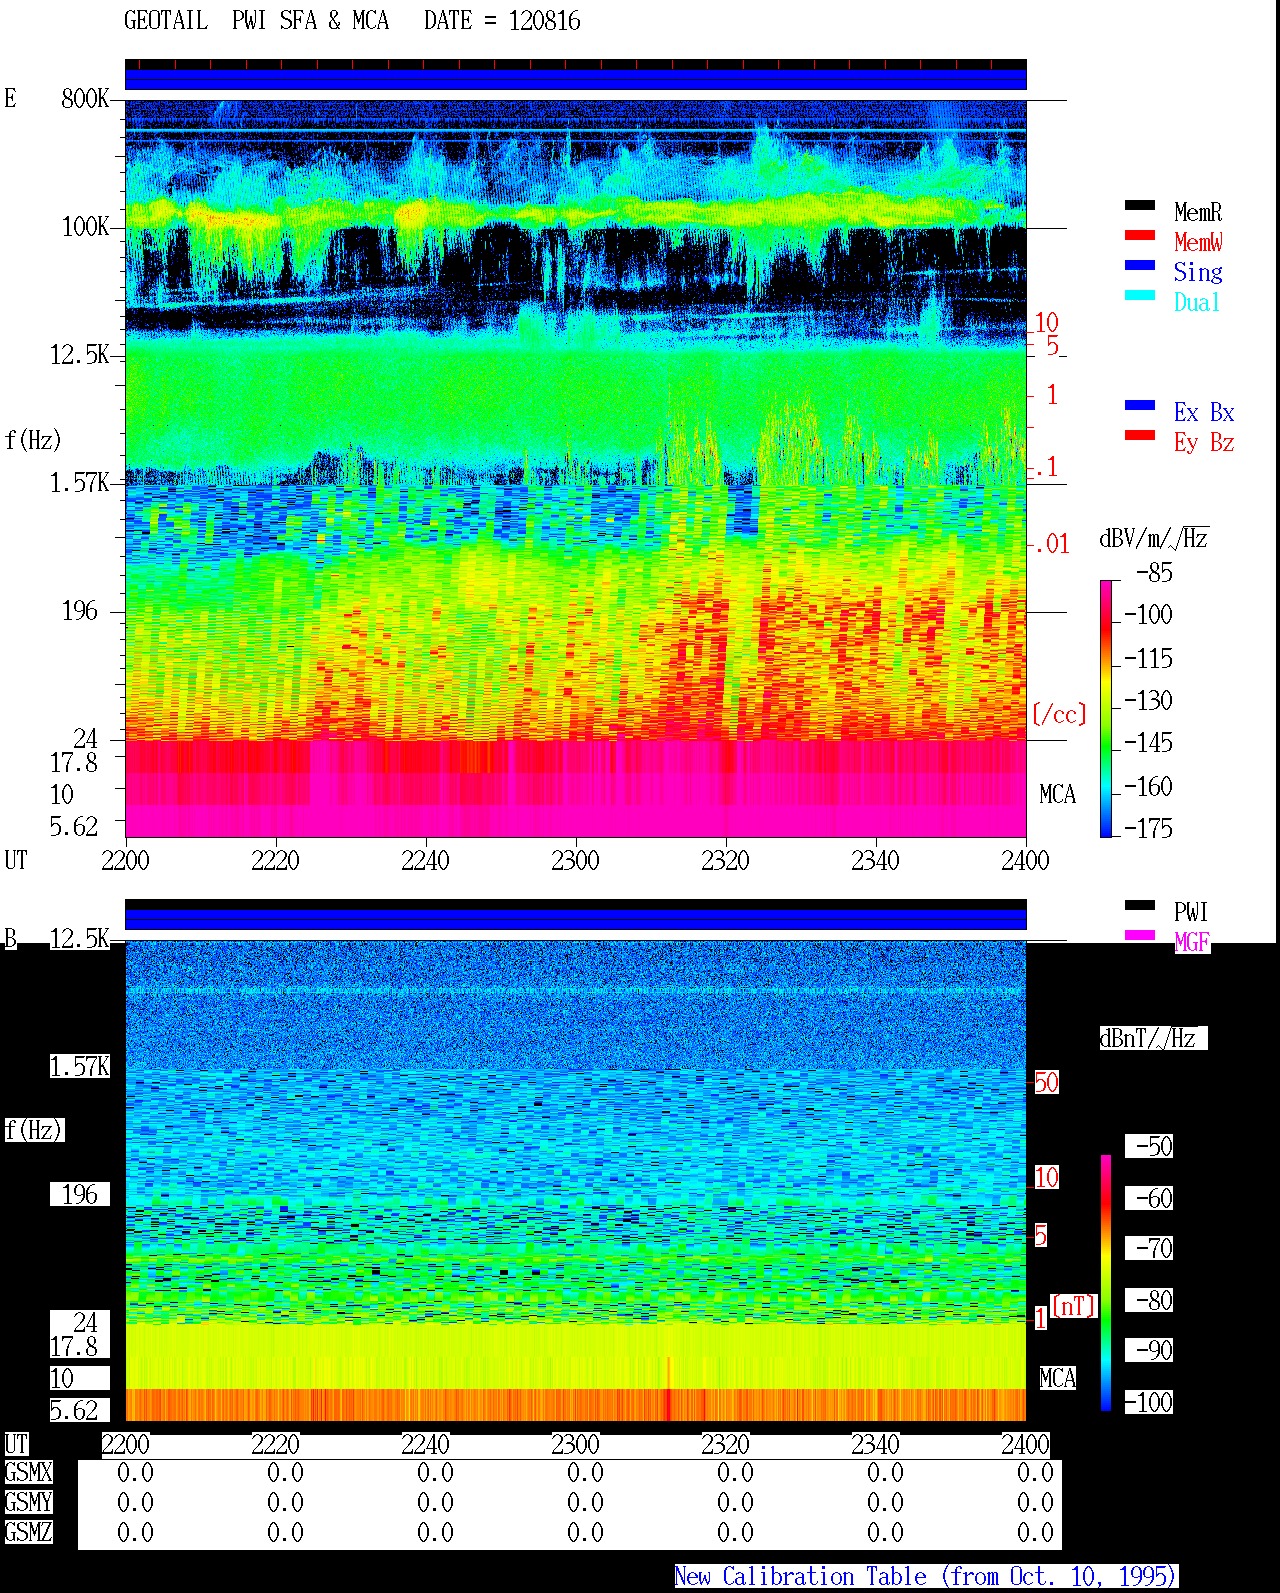
Task: Click the E panel 1.57K frequency label
Action: (80, 482)
